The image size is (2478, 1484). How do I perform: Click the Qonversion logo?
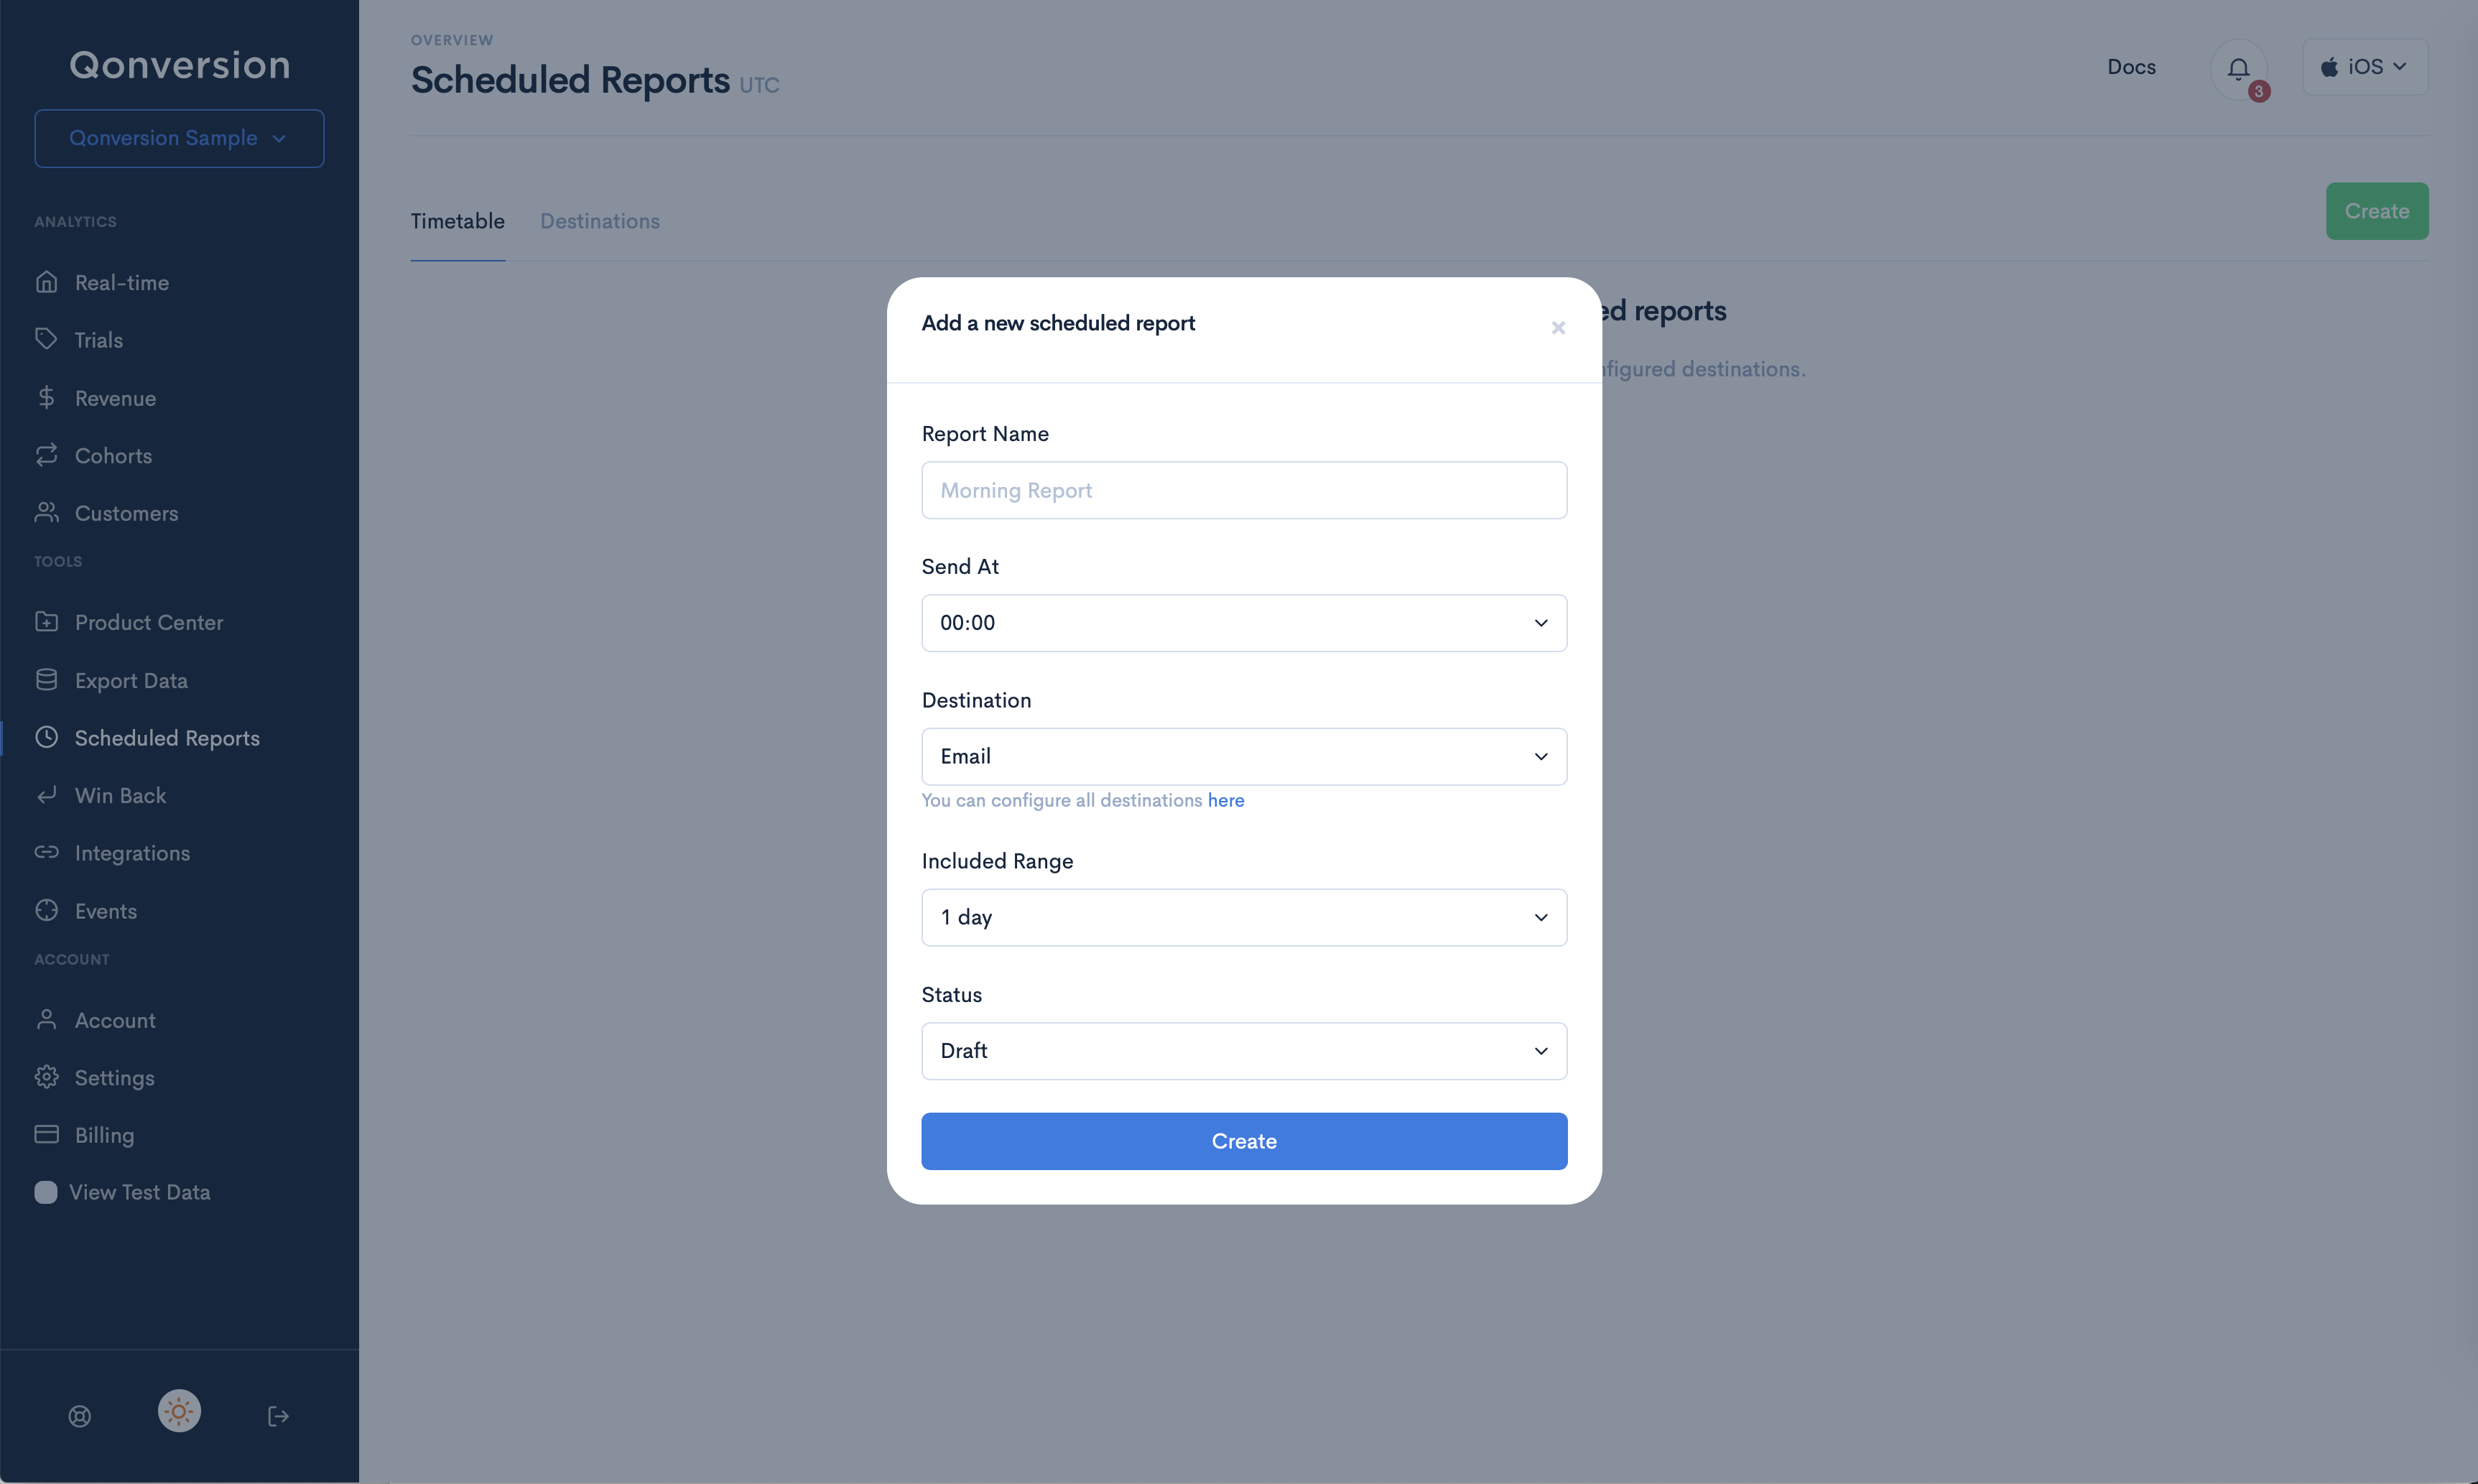click(x=180, y=65)
